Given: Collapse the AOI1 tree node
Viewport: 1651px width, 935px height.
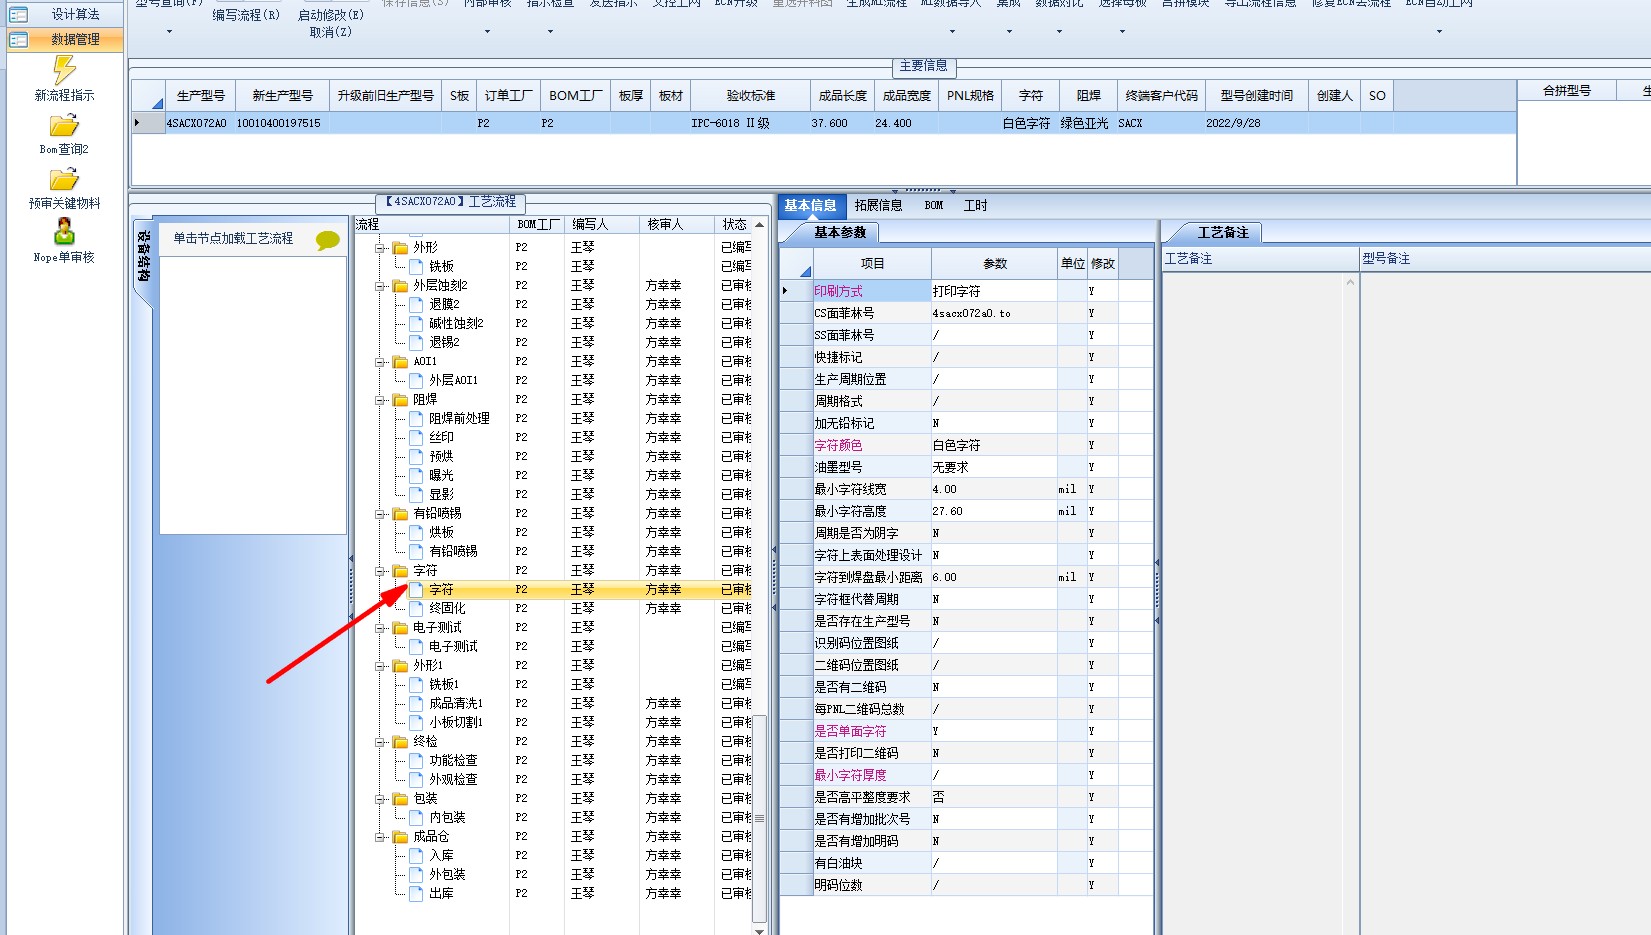Looking at the screenshot, I should tap(380, 361).
